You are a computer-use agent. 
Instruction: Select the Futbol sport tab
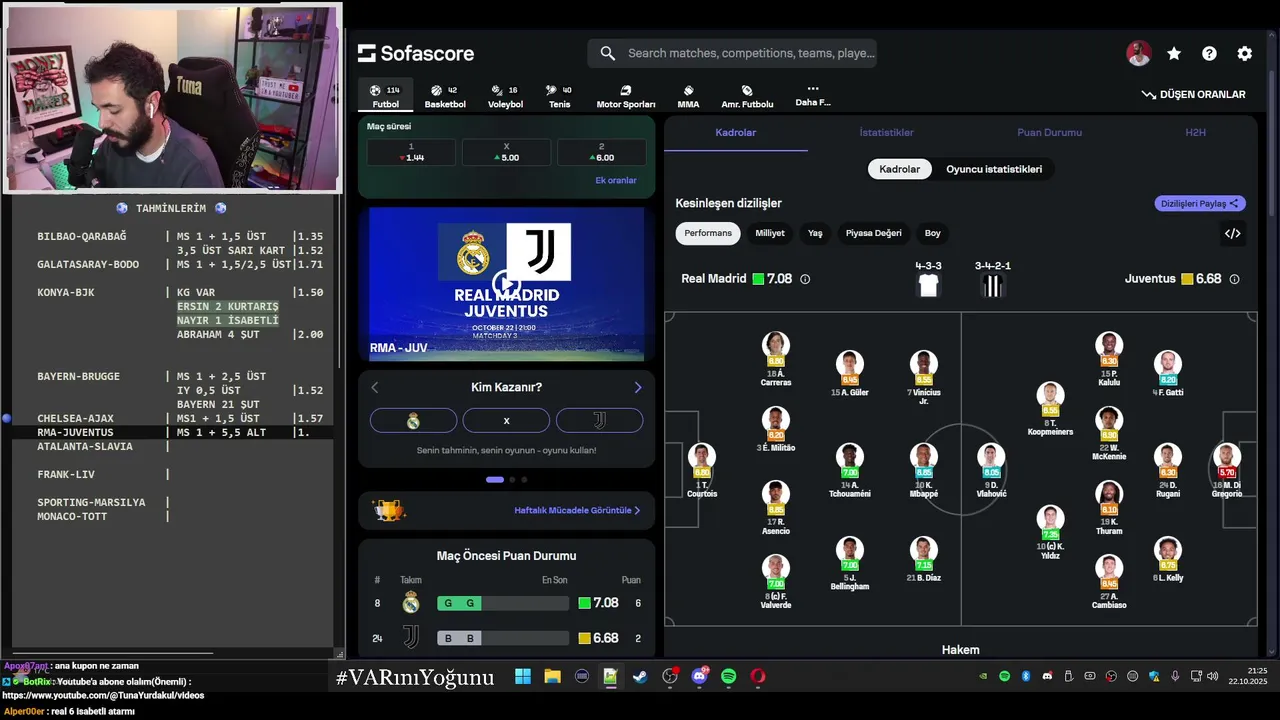click(386, 97)
